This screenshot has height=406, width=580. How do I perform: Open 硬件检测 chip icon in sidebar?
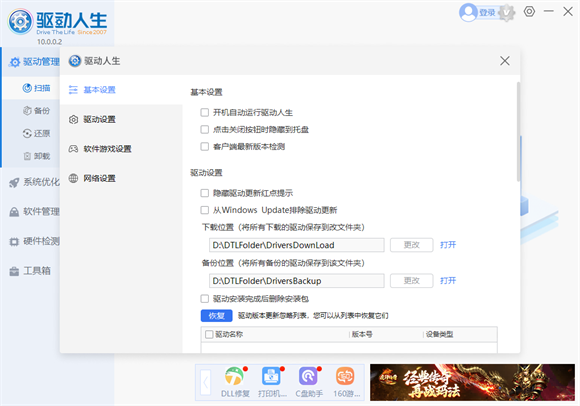(x=14, y=242)
